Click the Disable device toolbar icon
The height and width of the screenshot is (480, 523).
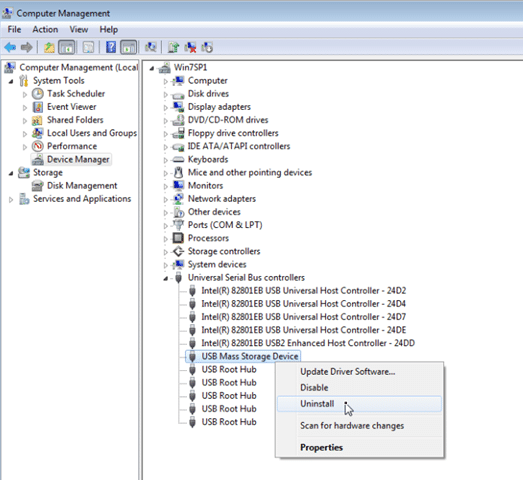(207, 47)
